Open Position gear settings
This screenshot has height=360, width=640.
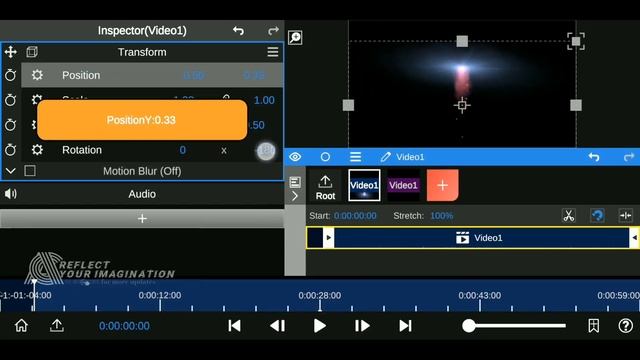pos(37,75)
